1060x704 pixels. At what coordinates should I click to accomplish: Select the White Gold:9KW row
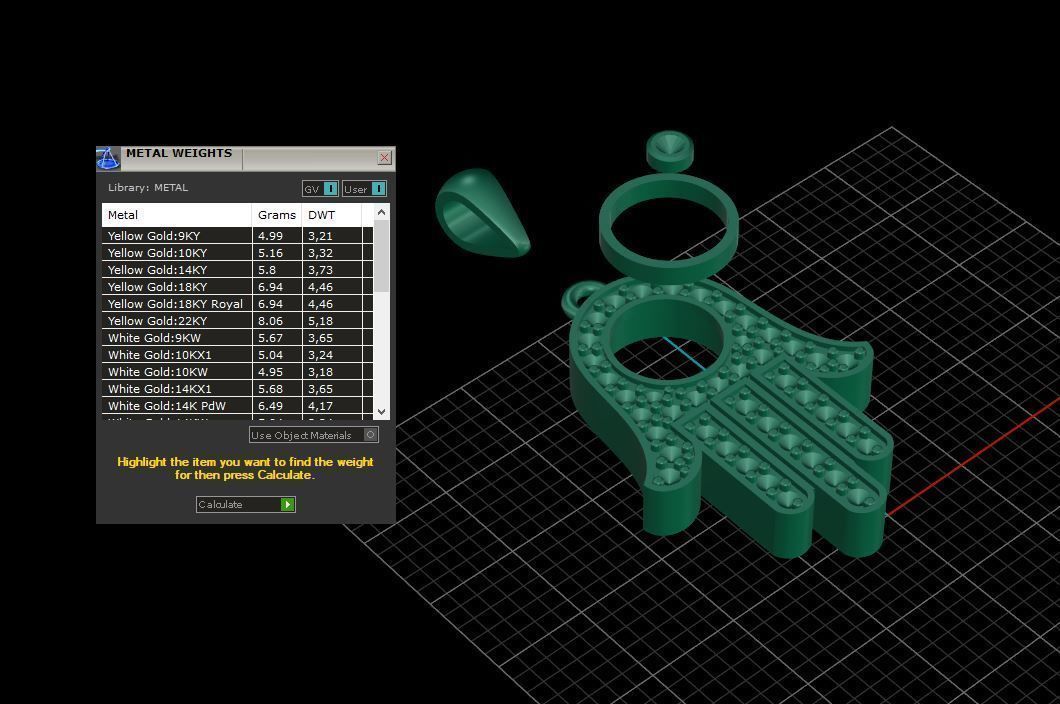(x=237, y=337)
